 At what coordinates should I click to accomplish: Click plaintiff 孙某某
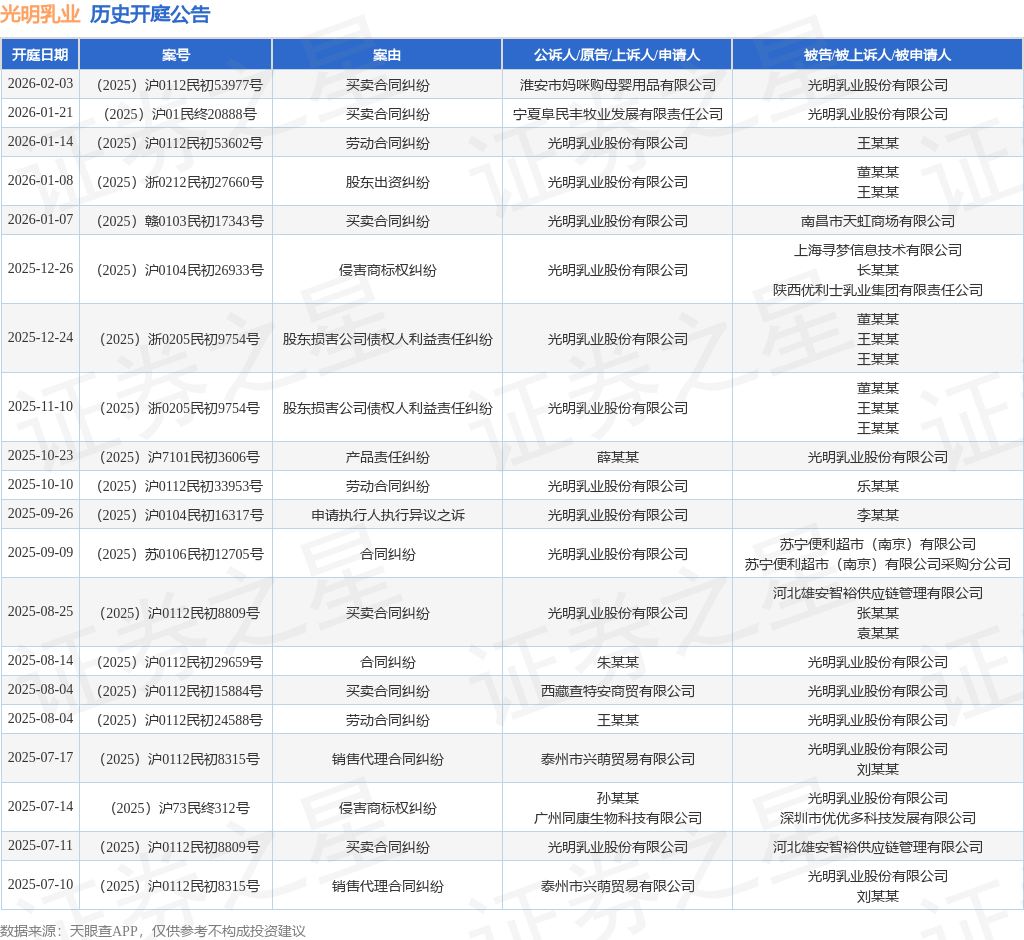click(617, 798)
